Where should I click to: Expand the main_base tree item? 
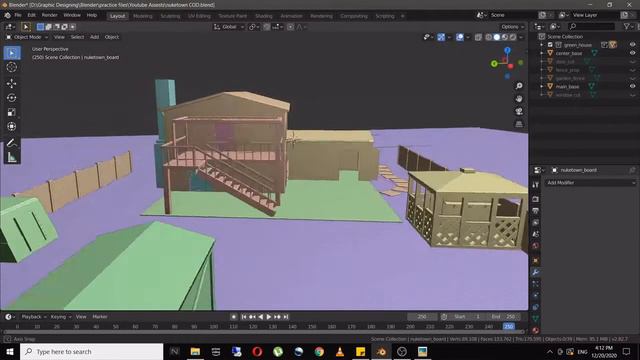[x=542, y=86]
